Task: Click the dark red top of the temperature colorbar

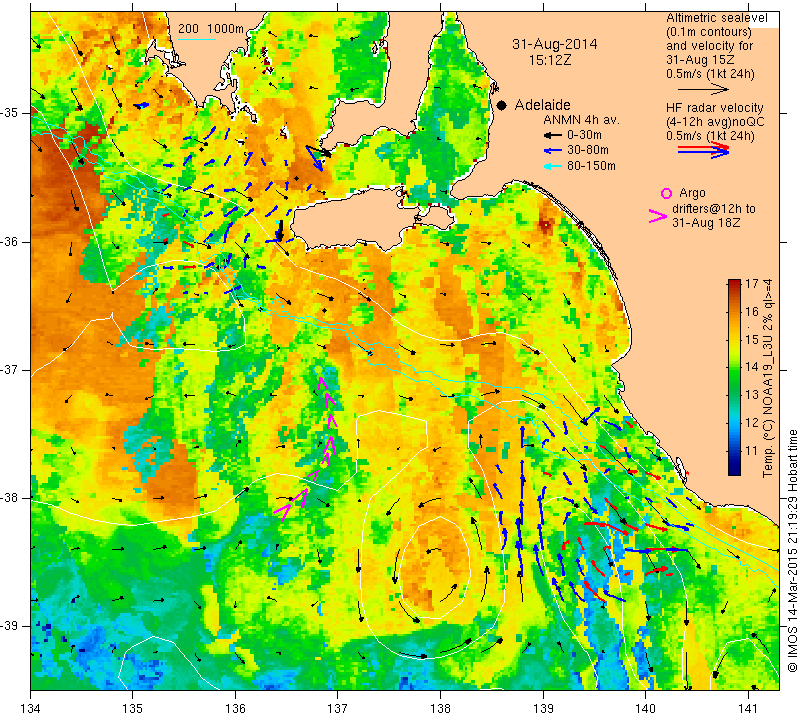Action: pyautogui.click(x=734, y=284)
